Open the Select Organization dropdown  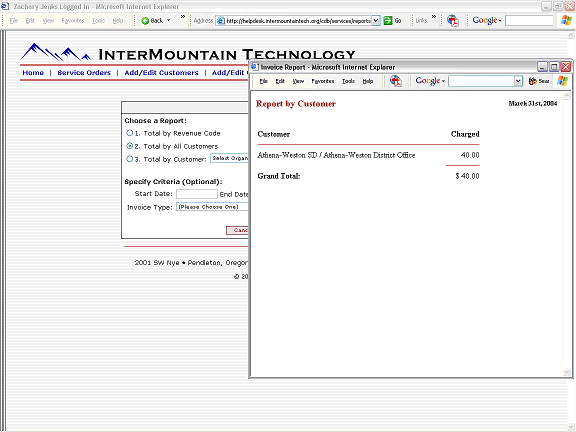pos(230,158)
